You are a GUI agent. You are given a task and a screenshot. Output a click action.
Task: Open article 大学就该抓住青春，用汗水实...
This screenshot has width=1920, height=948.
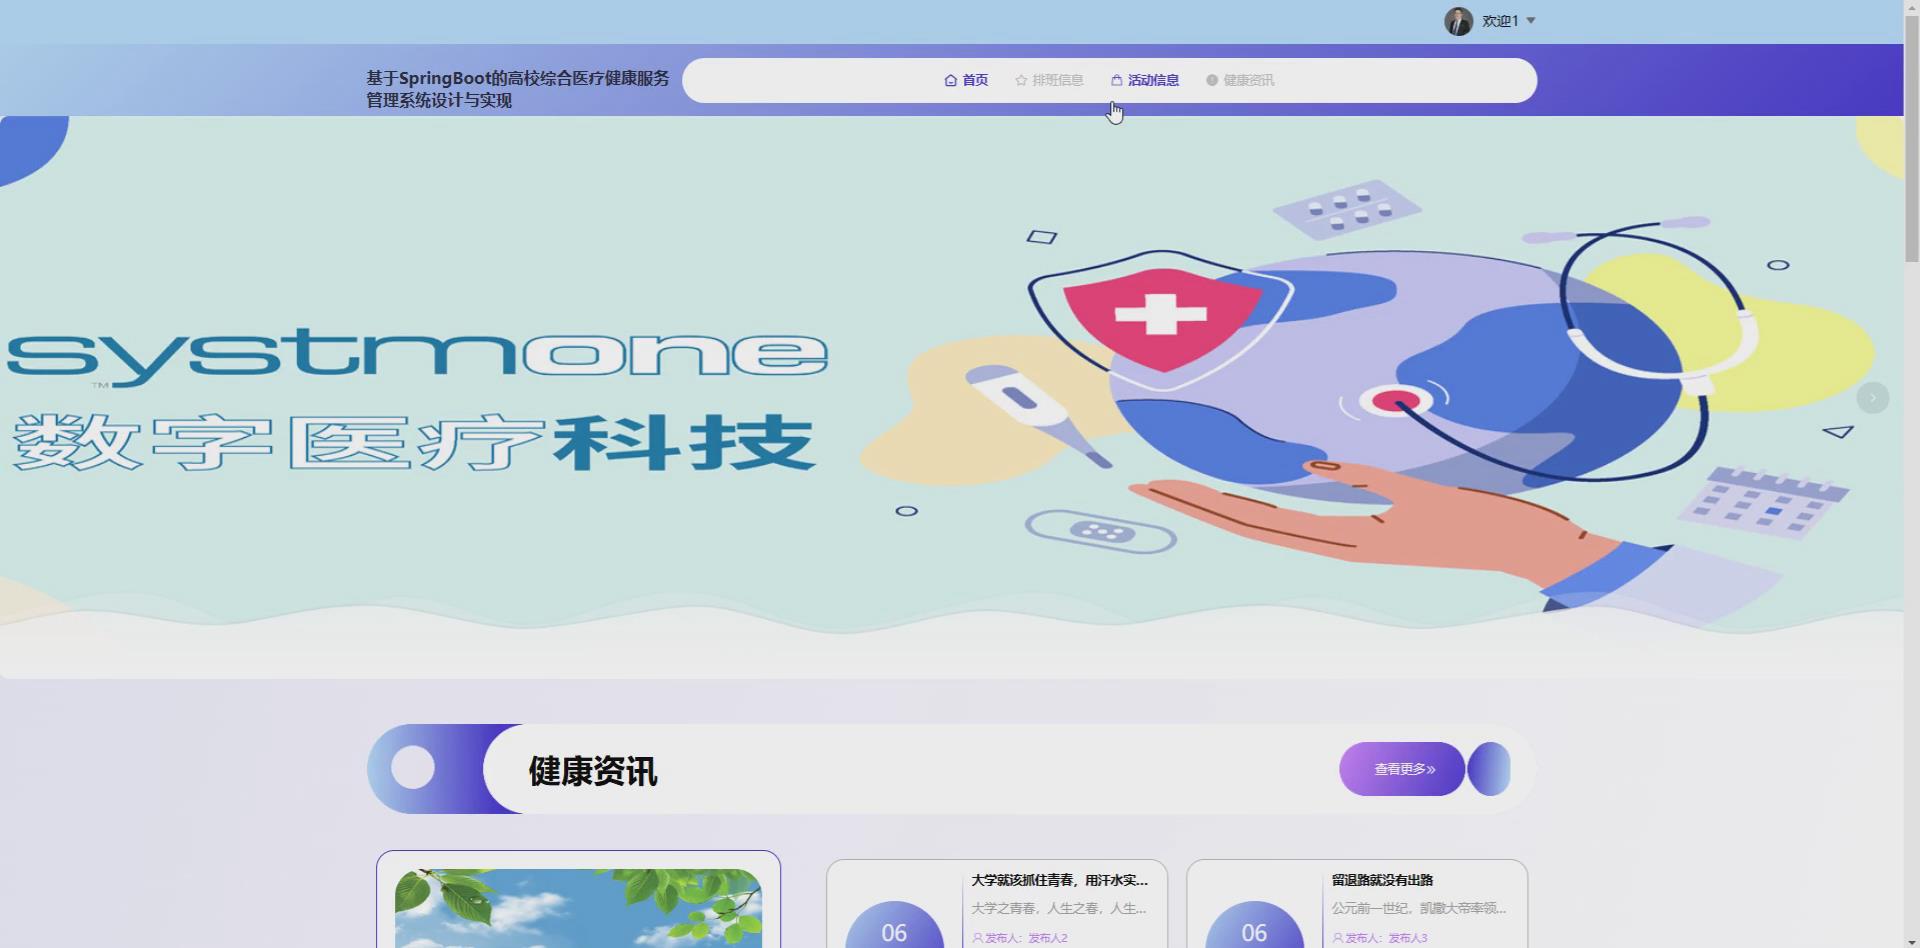click(x=1060, y=880)
